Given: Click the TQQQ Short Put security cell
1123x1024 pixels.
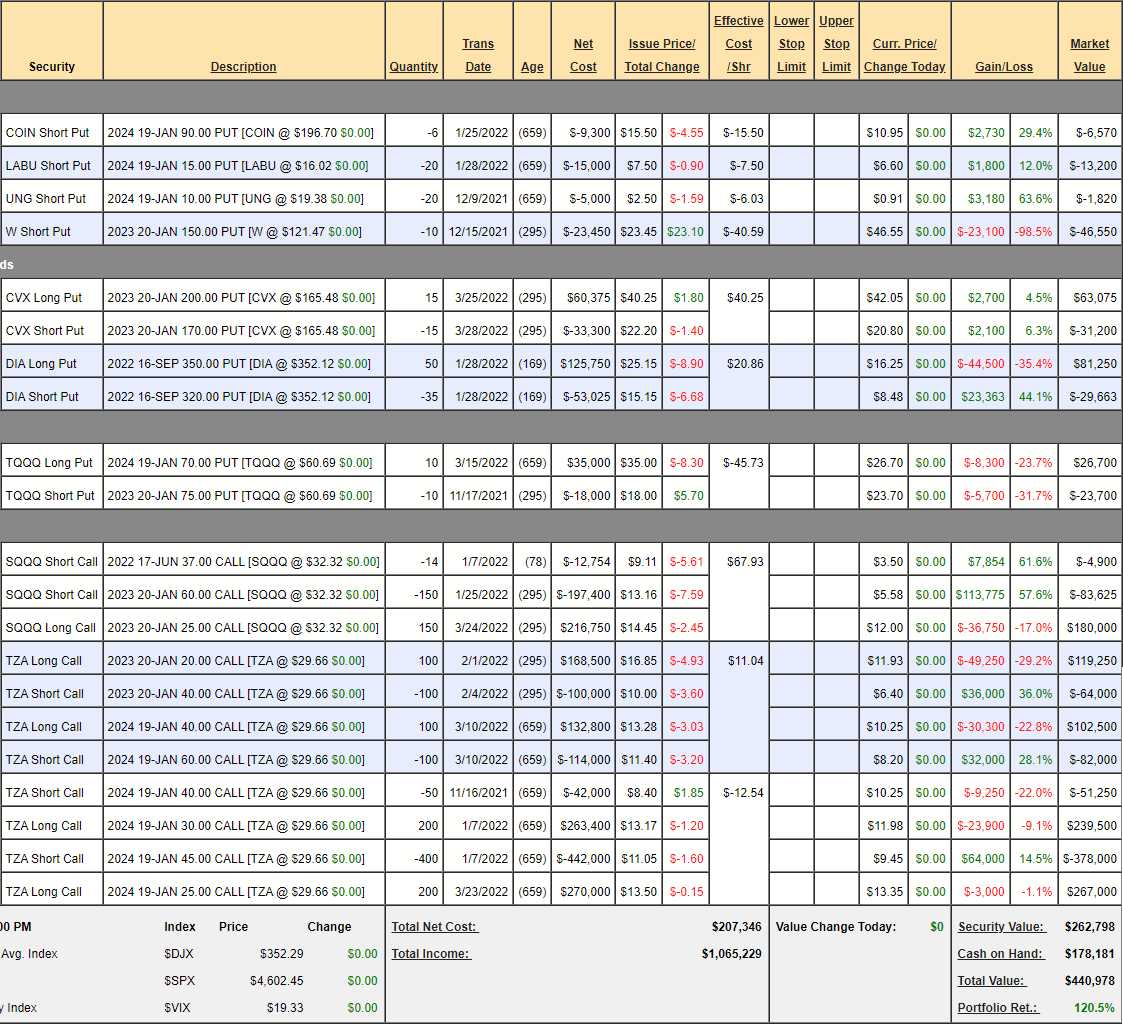Looking at the screenshot, I should coord(50,495).
